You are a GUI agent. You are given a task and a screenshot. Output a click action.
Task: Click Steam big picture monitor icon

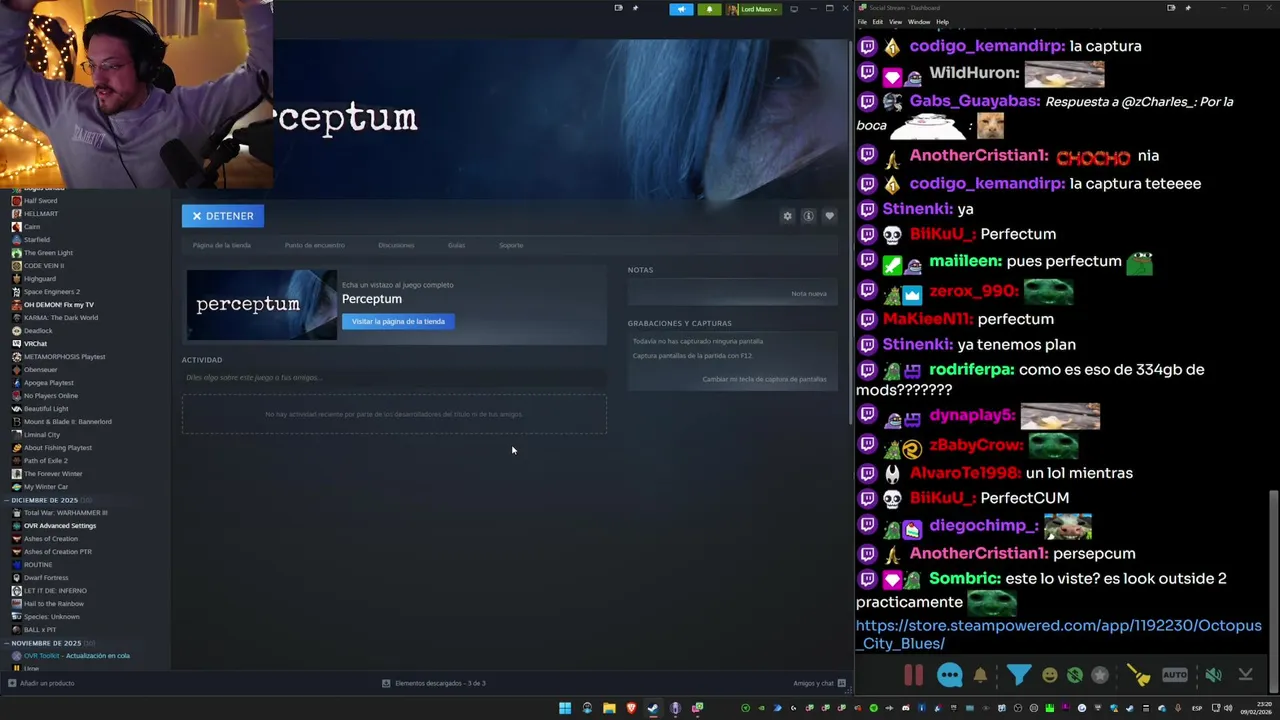pyautogui.click(x=794, y=9)
